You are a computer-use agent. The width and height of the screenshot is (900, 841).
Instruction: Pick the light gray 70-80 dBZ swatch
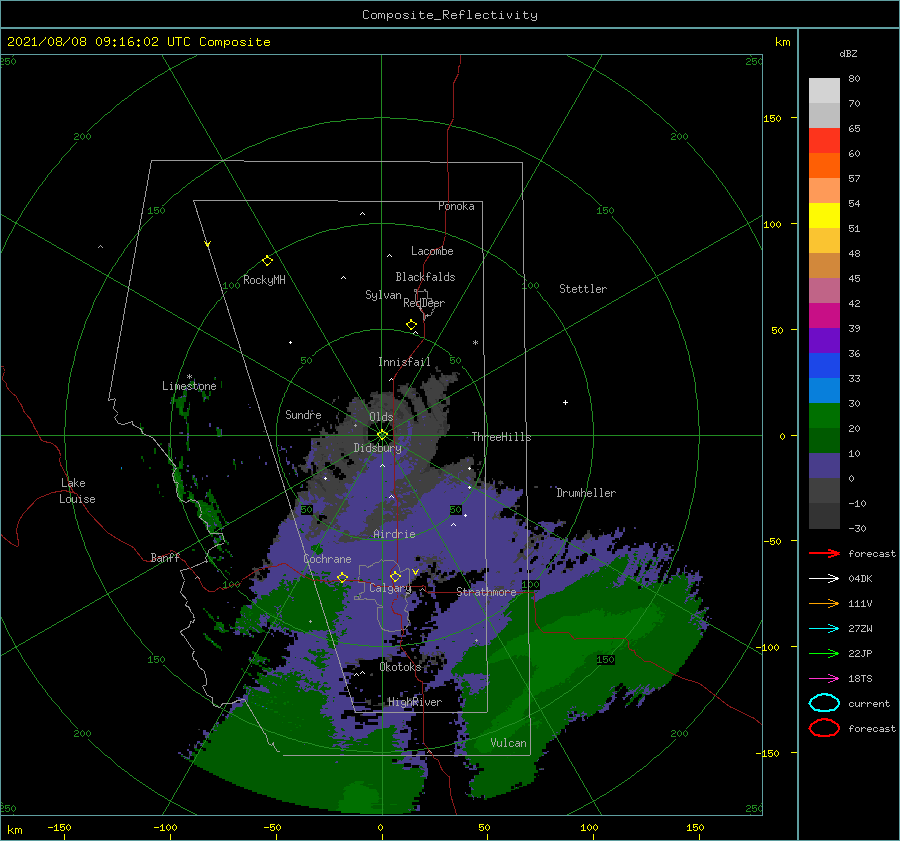point(824,91)
